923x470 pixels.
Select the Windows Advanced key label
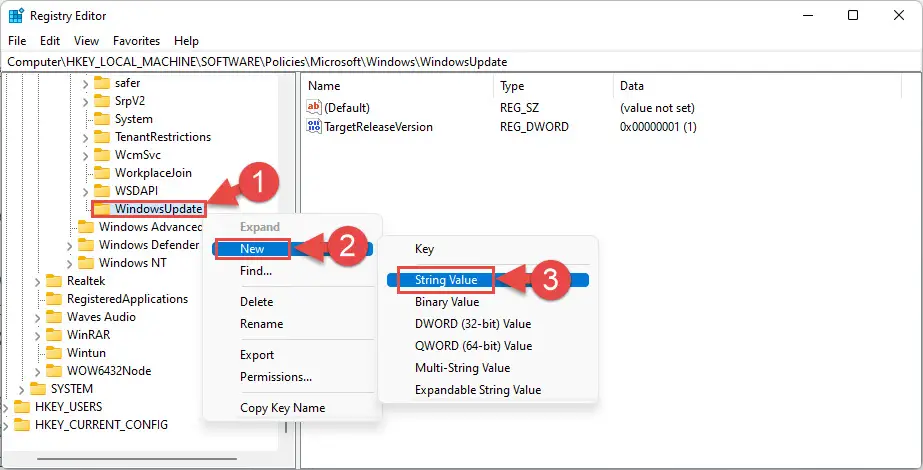(151, 227)
